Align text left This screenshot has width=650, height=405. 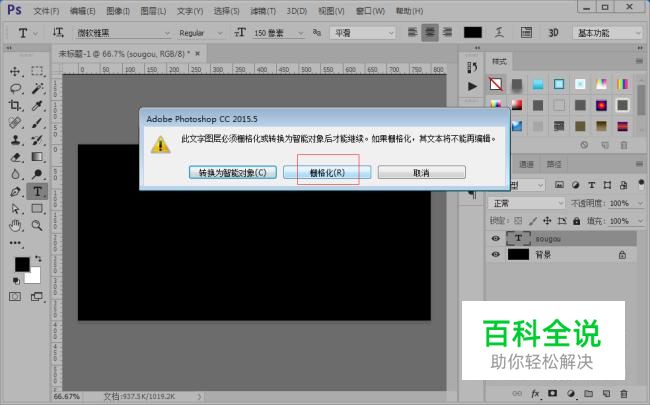pyautogui.click(x=412, y=32)
